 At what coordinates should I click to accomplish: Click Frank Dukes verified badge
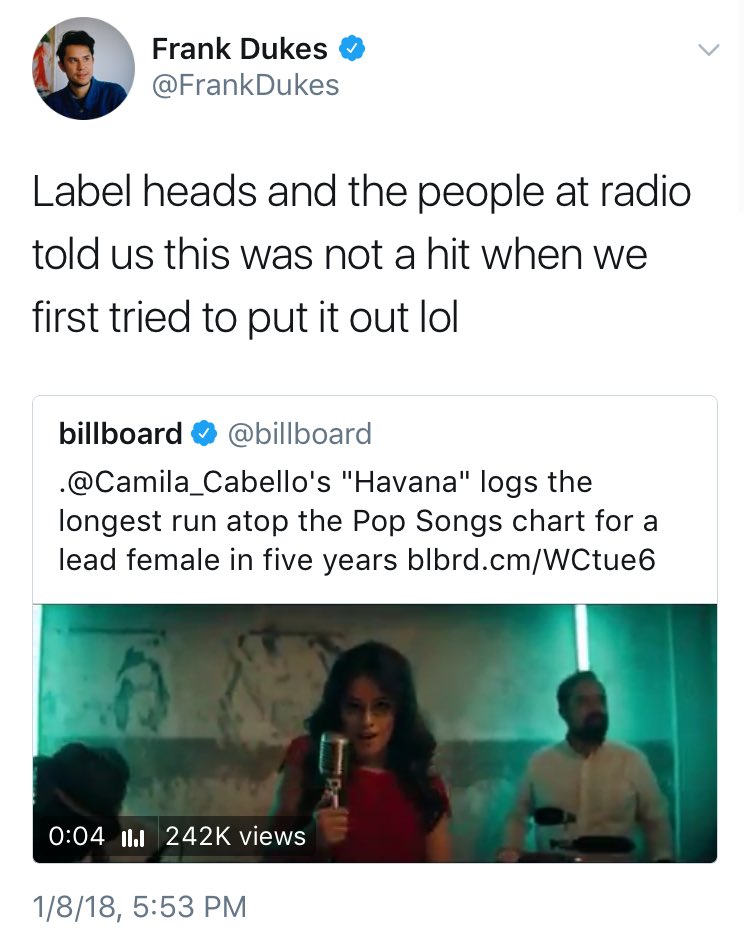(x=352, y=48)
